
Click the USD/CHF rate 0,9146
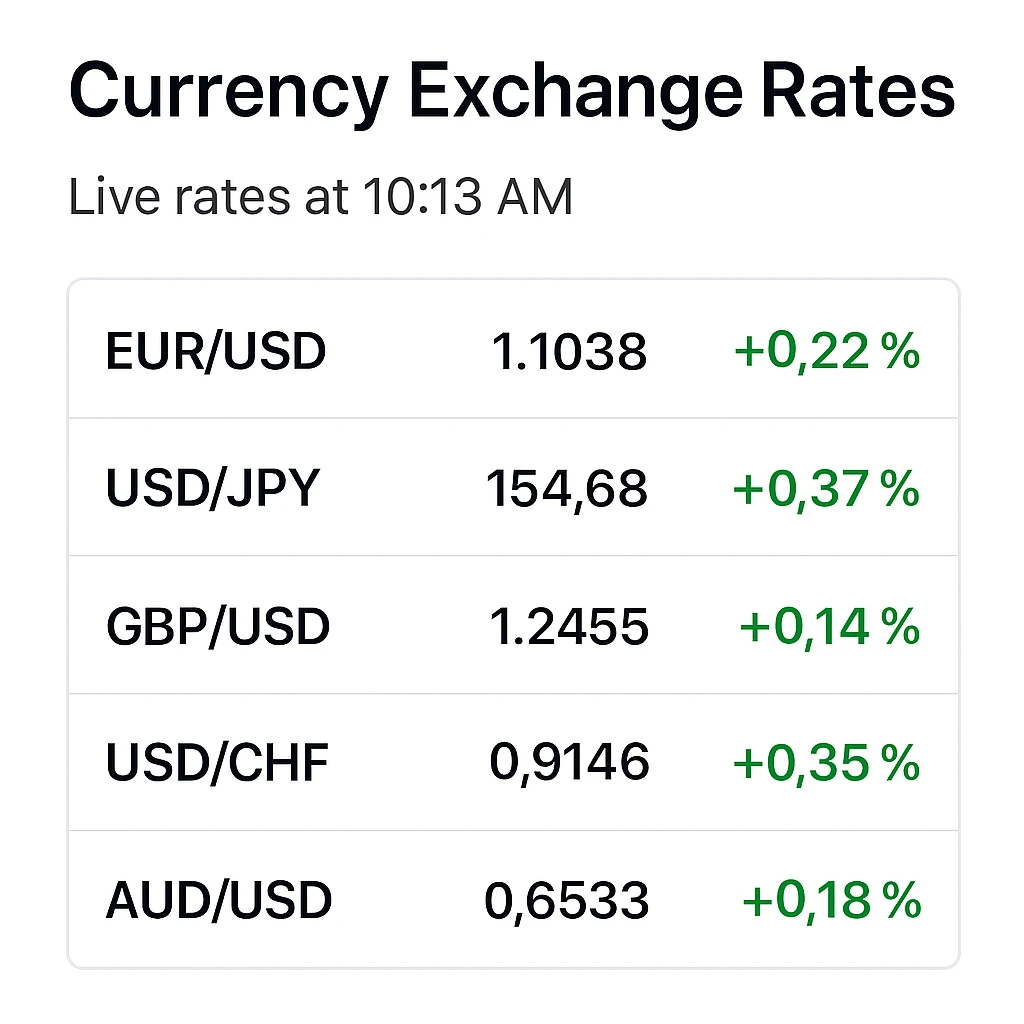(569, 764)
